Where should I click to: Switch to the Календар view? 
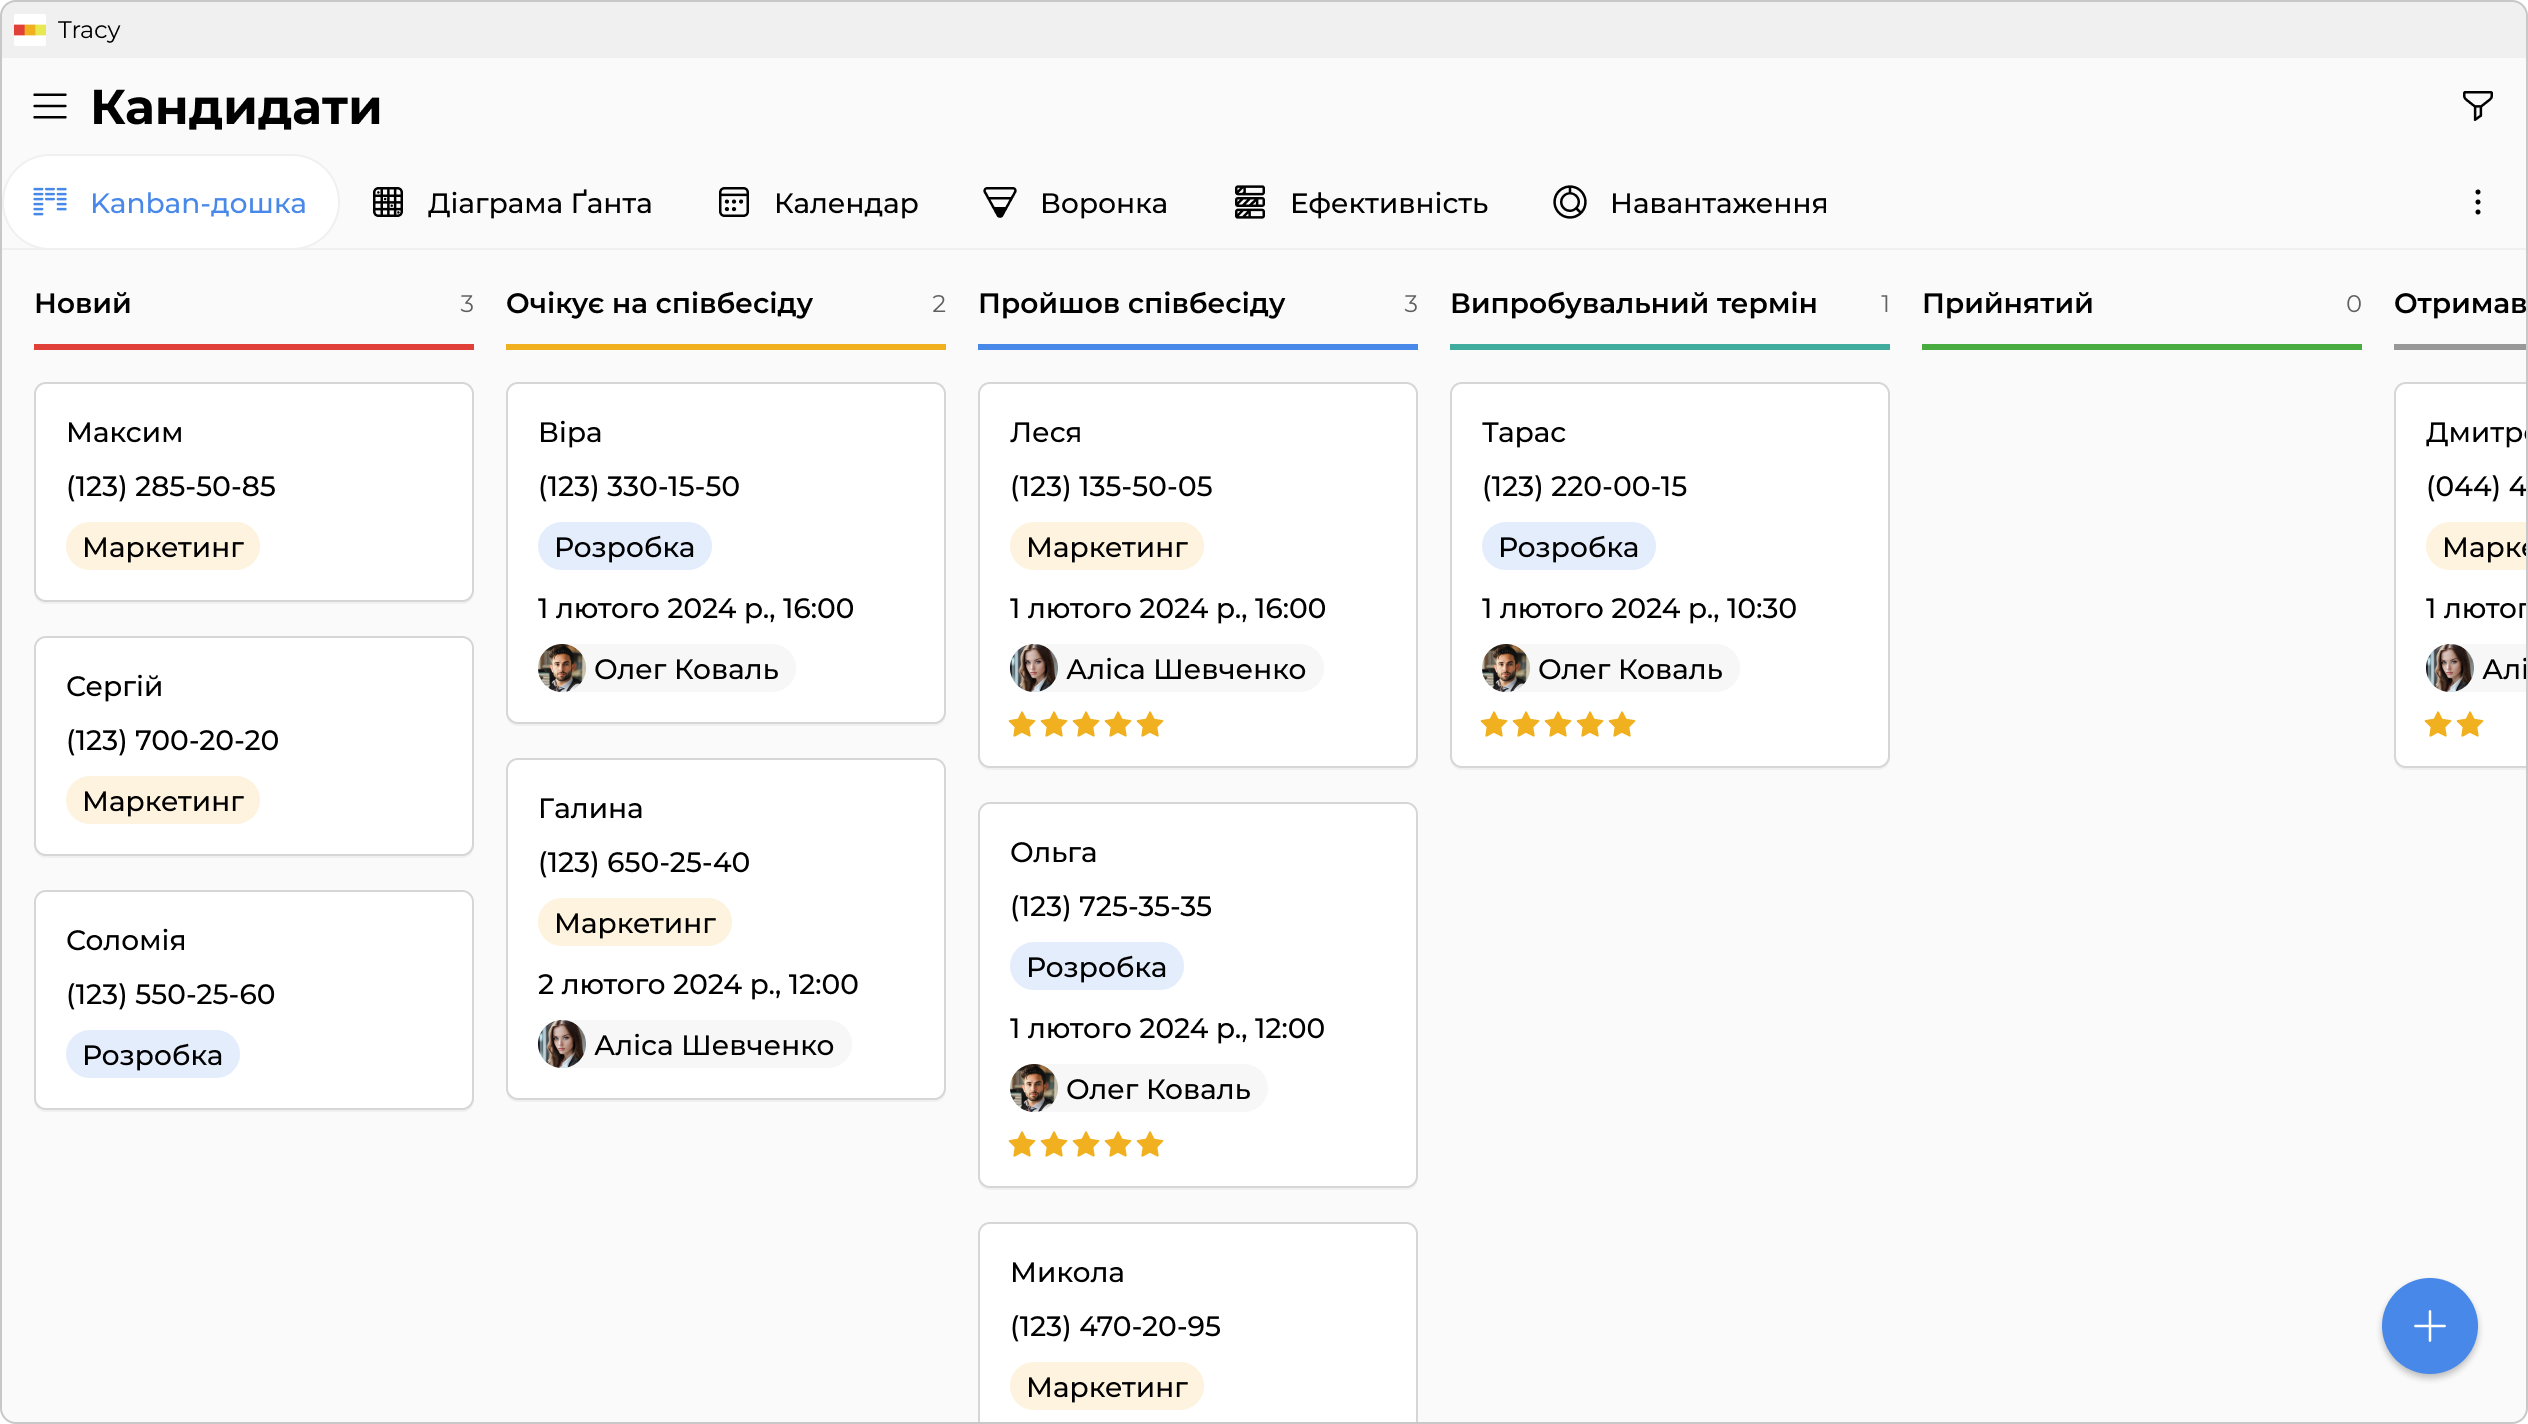pos(818,203)
